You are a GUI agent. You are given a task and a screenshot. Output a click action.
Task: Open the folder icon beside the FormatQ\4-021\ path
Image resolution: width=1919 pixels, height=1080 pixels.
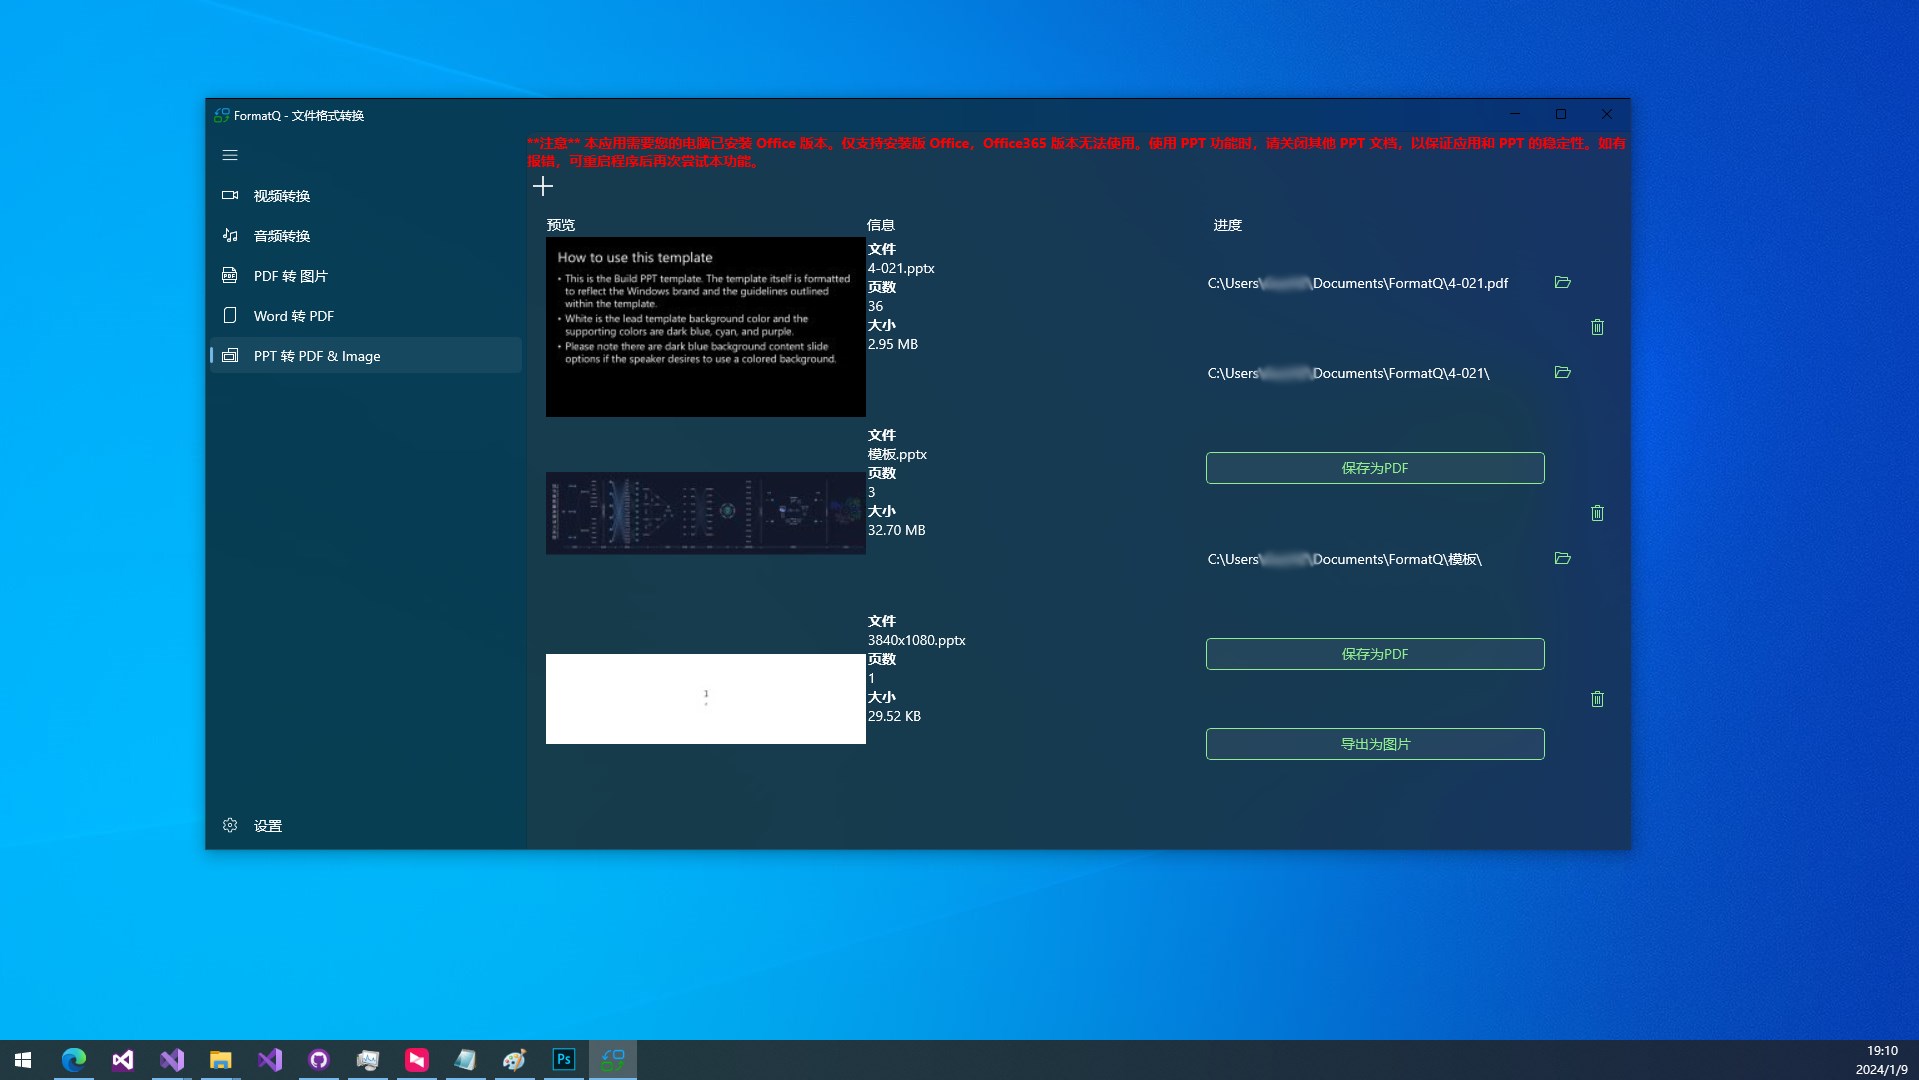(1563, 373)
